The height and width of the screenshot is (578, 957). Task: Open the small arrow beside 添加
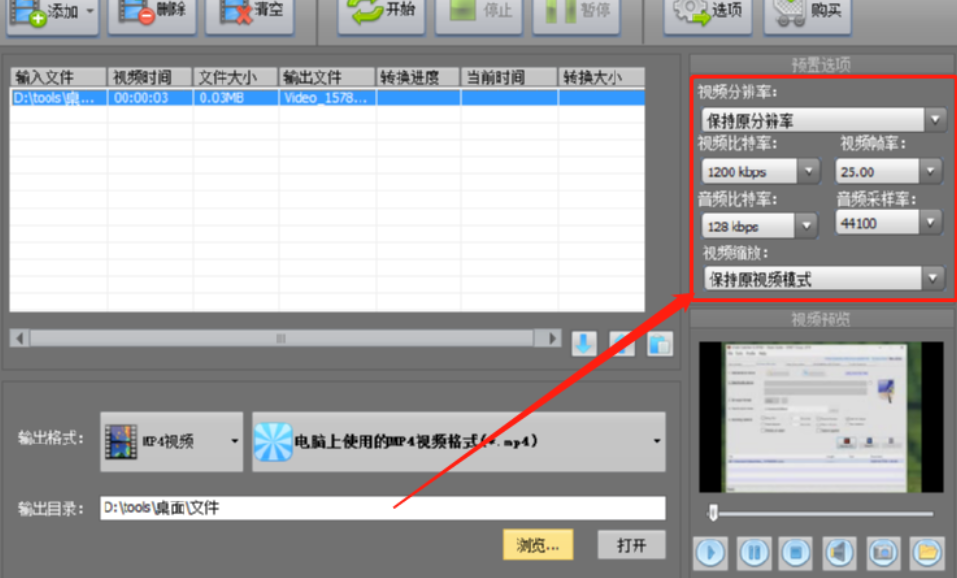coord(90,11)
